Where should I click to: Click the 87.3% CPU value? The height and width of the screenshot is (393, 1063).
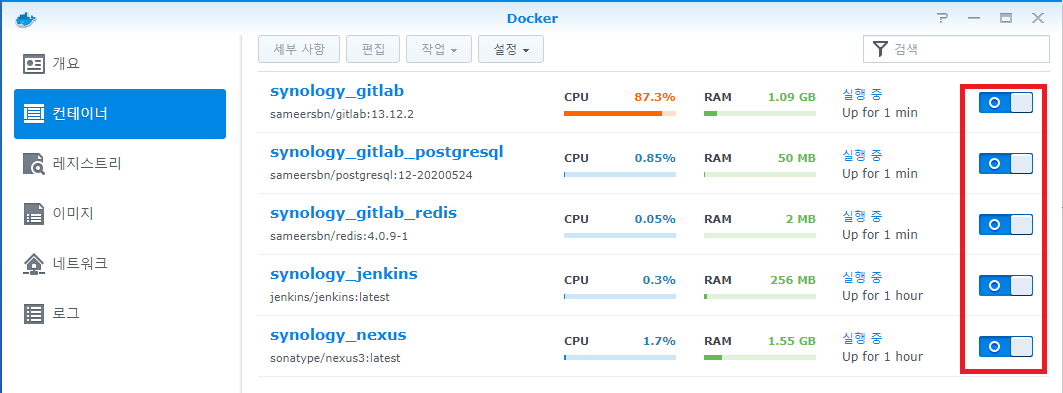click(x=655, y=97)
